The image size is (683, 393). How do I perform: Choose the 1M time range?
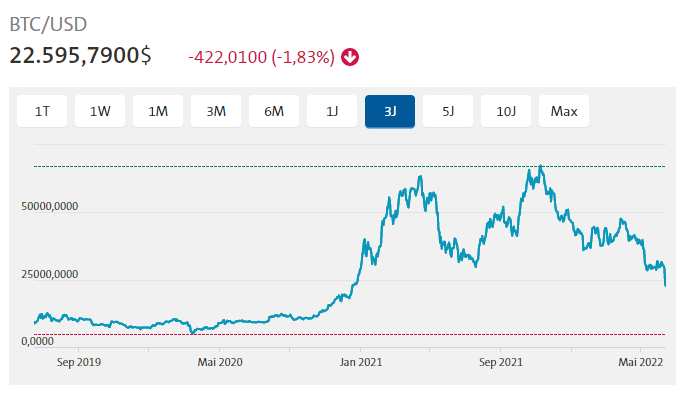[158, 111]
